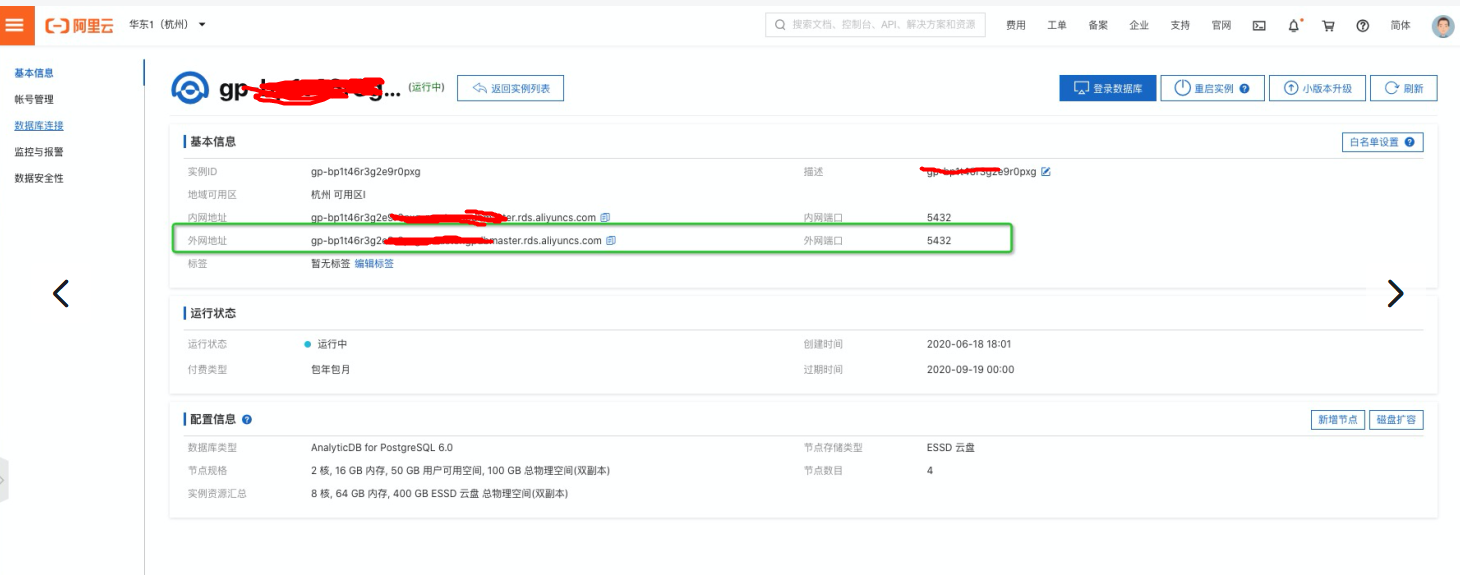Open the orange hamburger navigation menu
This screenshot has height=575, width=1460.
point(15,25)
